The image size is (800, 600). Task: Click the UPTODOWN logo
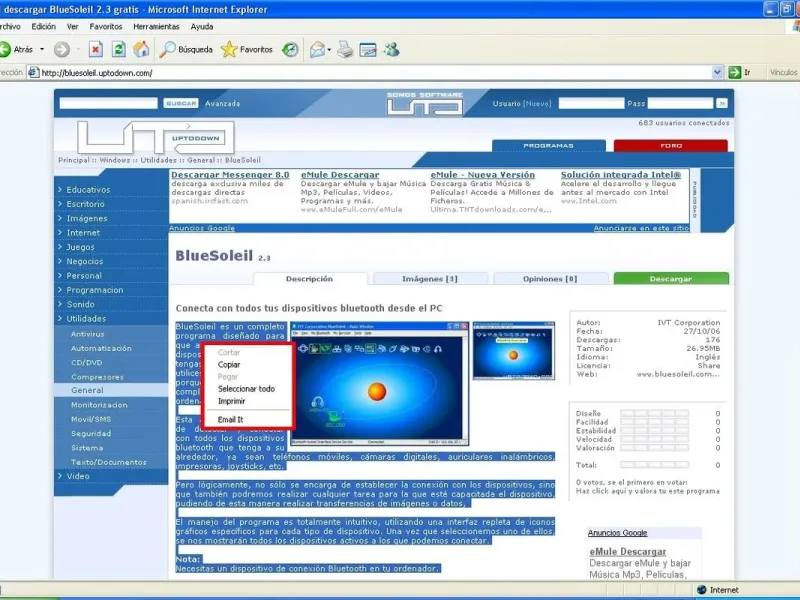coord(156,137)
